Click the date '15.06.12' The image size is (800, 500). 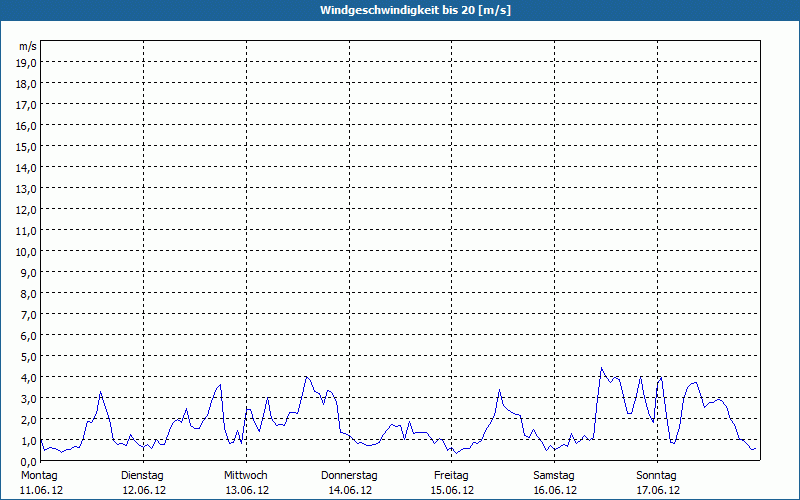click(452, 490)
